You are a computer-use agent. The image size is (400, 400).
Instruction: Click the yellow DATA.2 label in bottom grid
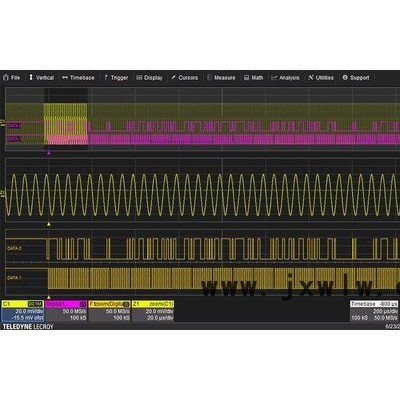point(14,248)
